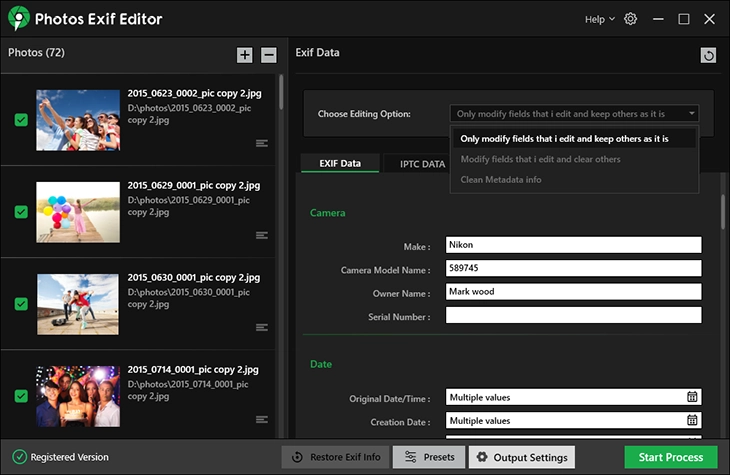The width and height of the screenshot is (730, 475).
Task: Select 'Clean Metadata info' option
Action: (x=500, y=180)
